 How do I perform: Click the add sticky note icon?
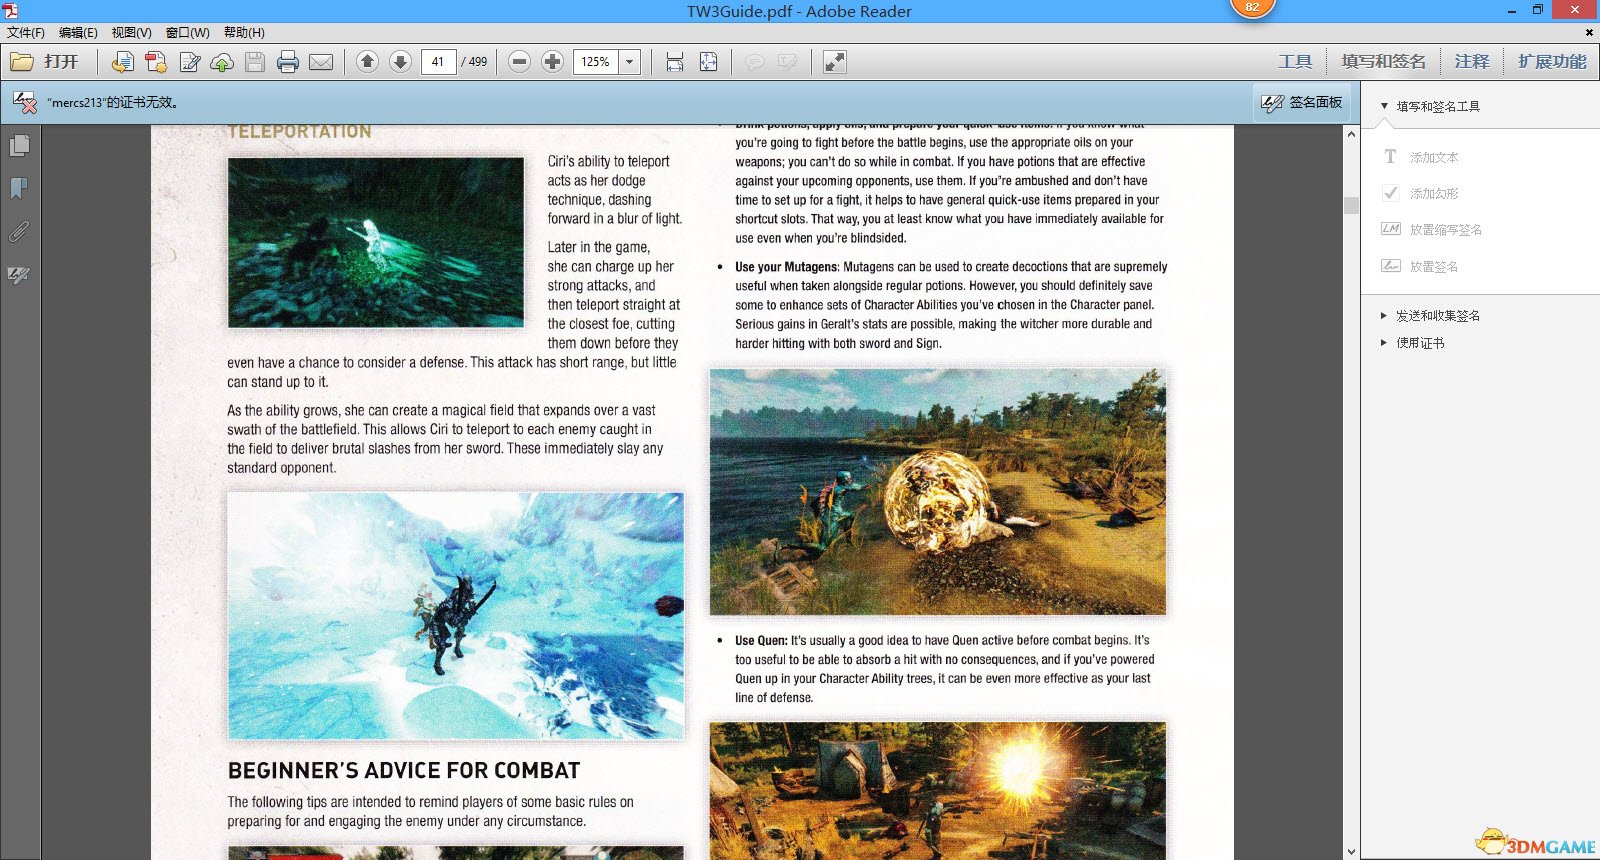click(755, 62)
